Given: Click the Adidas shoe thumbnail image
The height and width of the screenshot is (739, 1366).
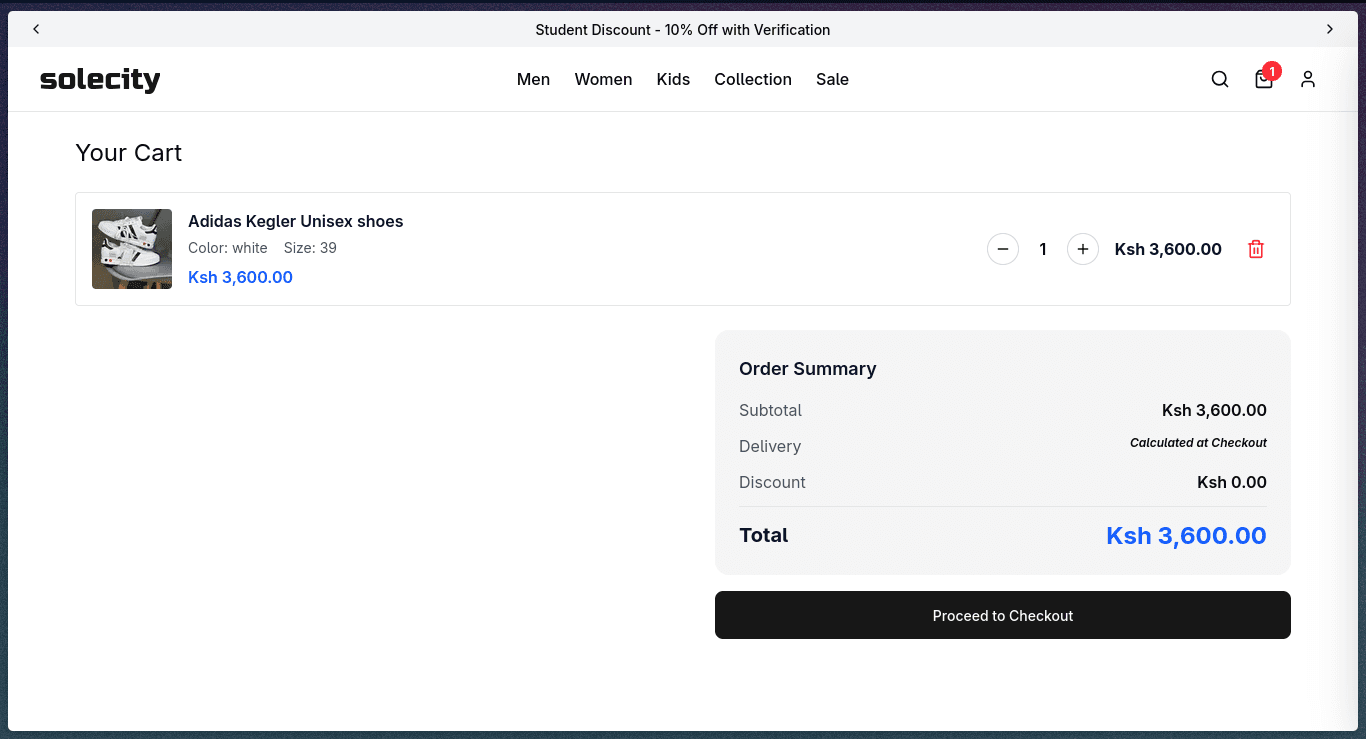Looking at the screenshot, I should click(x=132, y=249).
